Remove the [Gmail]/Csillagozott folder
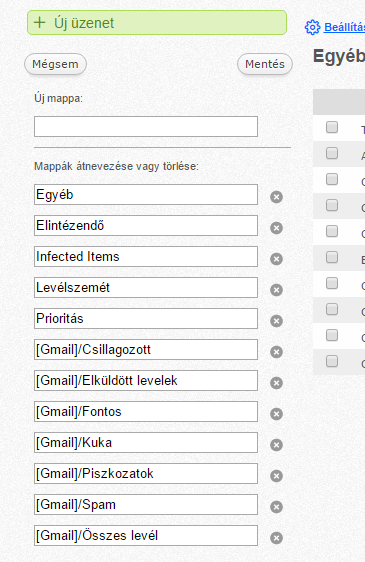The image size is (365, 562). click(276, 352)
